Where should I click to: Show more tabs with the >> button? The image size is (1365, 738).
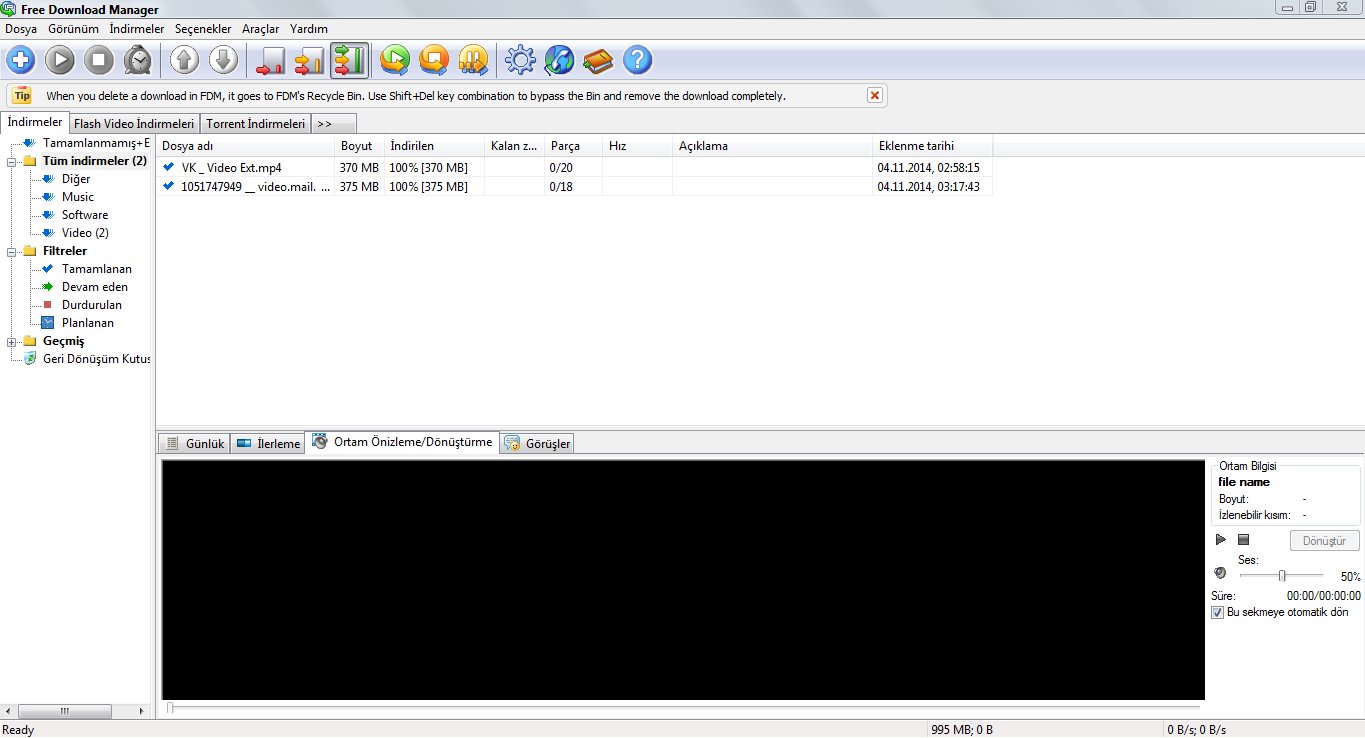pyautogui.click(x=334, y=124)
